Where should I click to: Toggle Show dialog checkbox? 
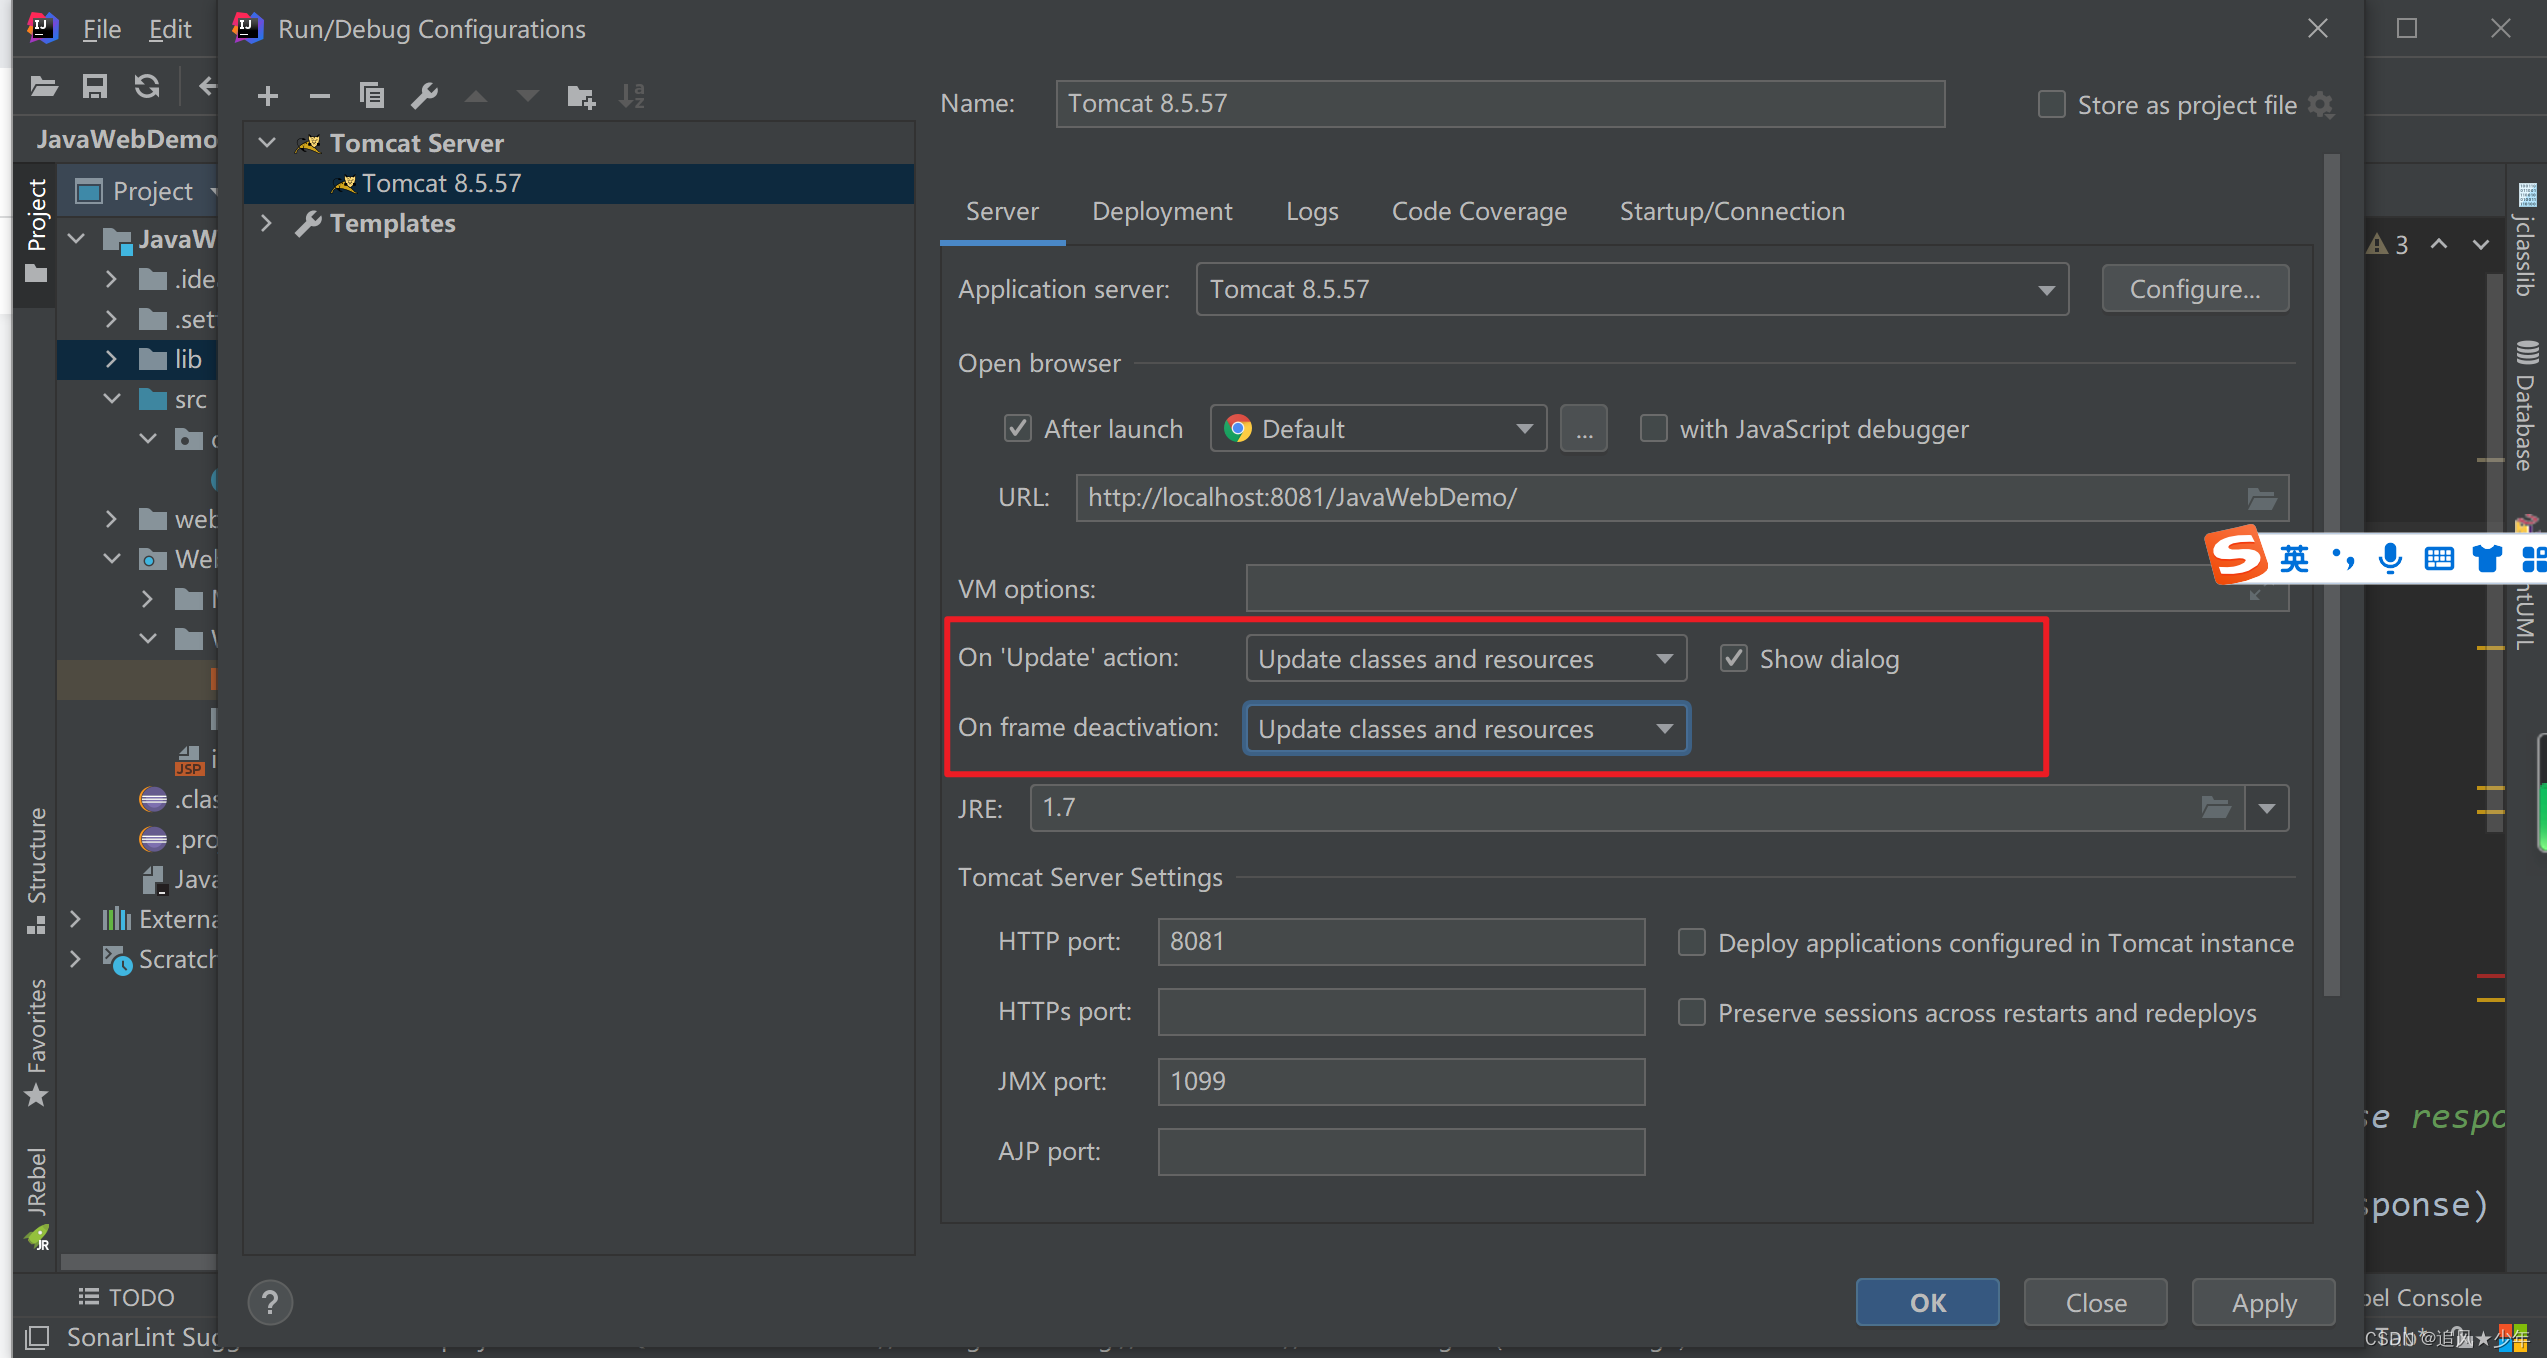[x=1734, y=659]
